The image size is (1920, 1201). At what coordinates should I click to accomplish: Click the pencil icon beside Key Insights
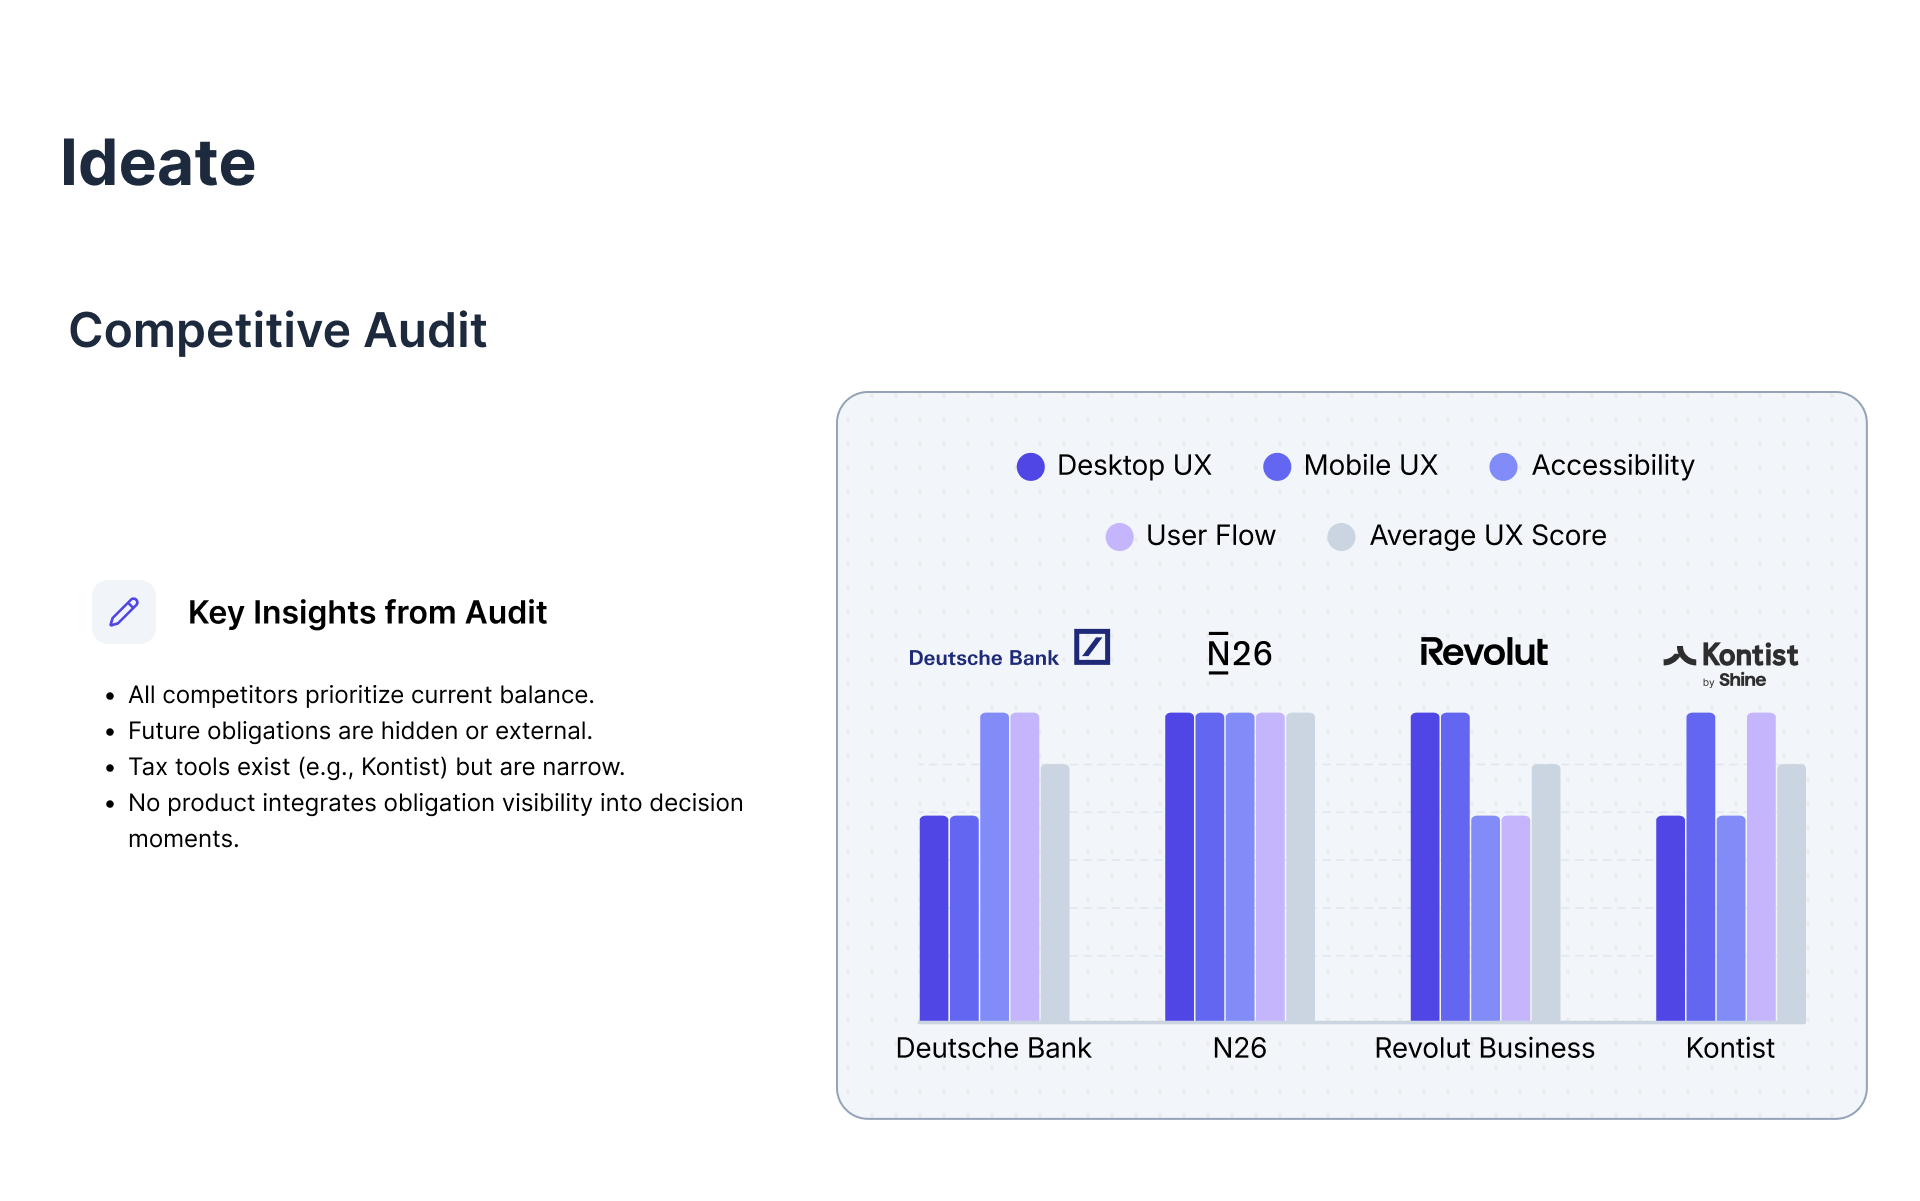pyautogui.click(x=124, y=612)
